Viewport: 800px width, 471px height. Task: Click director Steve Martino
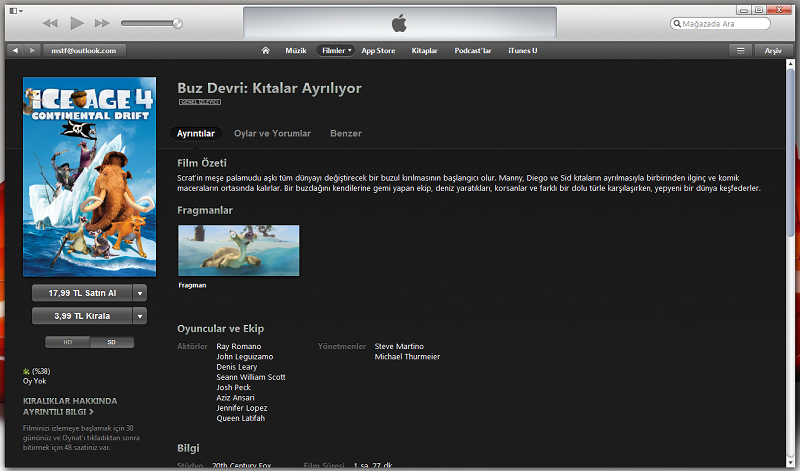[399, 346]
